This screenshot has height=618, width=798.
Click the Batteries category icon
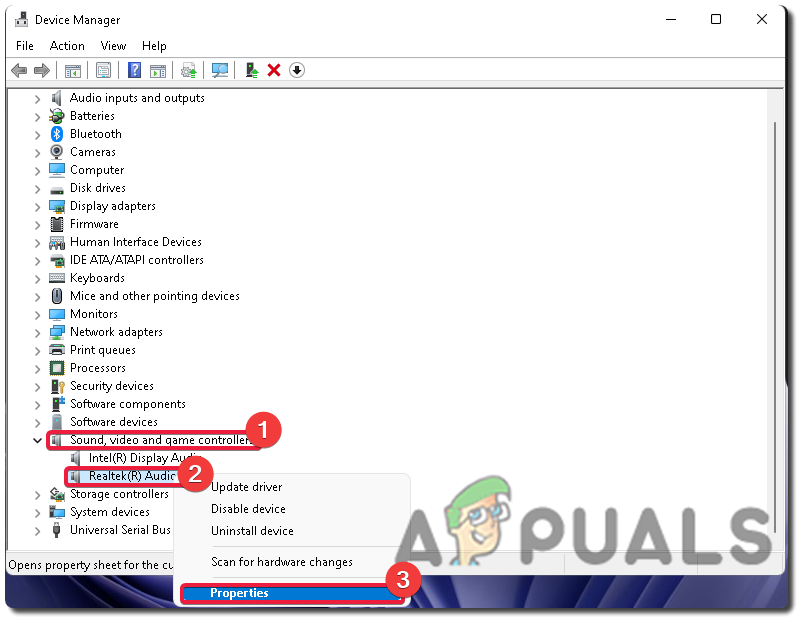pyautogui.click(x=56, y=116)
